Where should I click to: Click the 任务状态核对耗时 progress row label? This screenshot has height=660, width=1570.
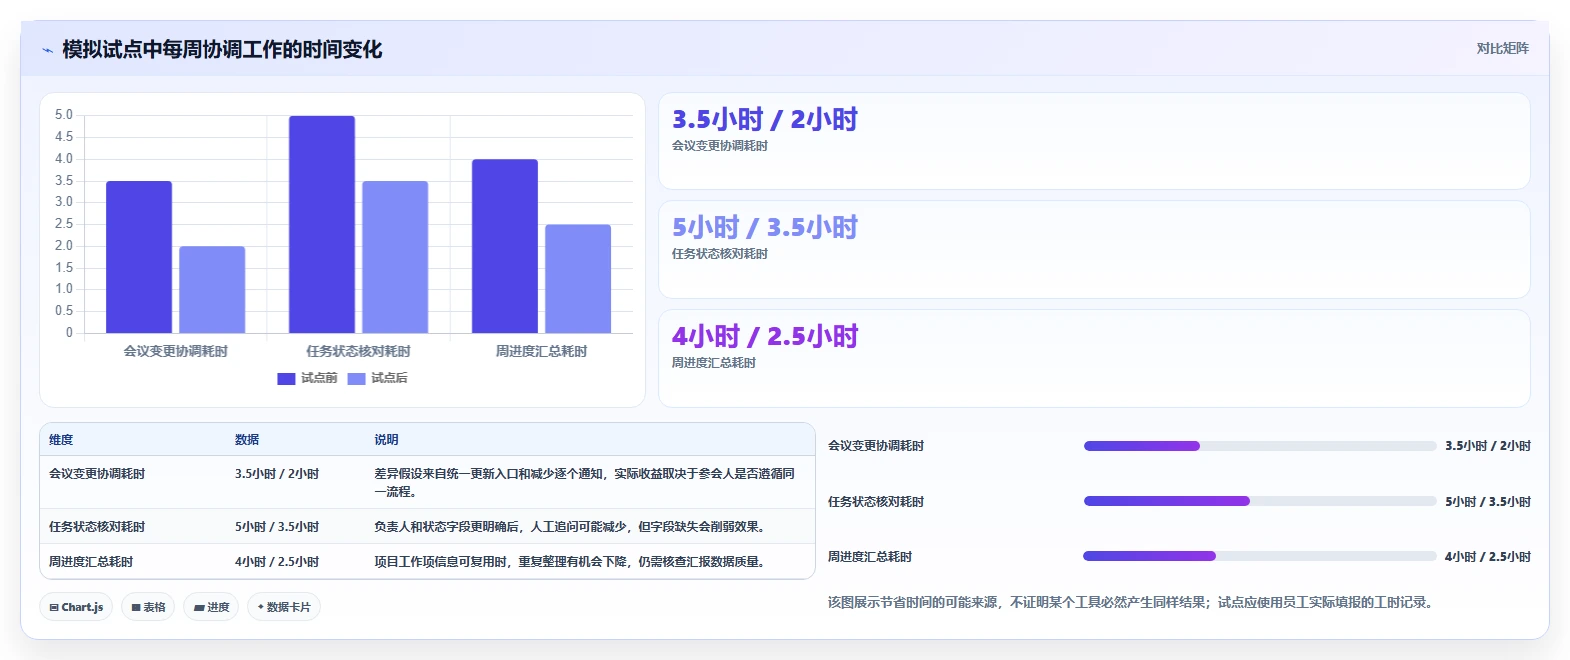coord(876,502)
